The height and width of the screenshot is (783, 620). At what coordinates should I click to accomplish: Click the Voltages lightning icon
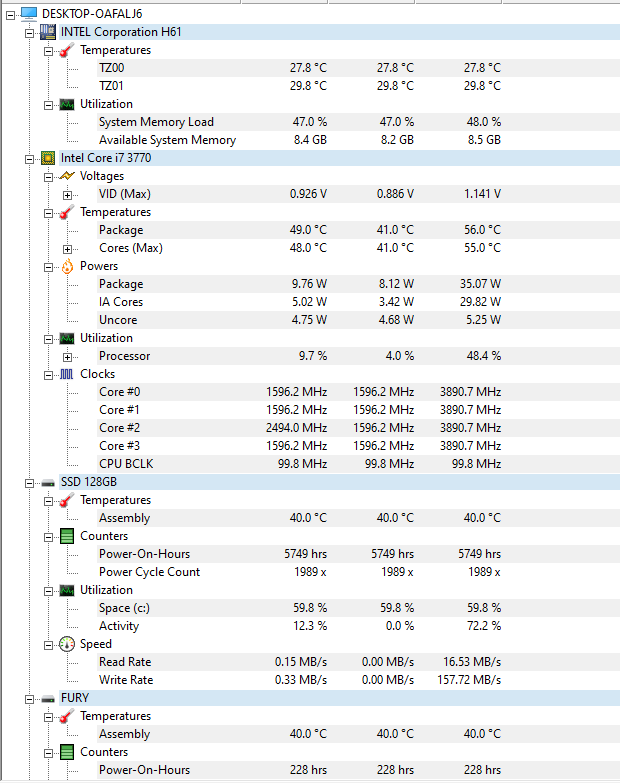pyautogui.click(x=67, y=175)
